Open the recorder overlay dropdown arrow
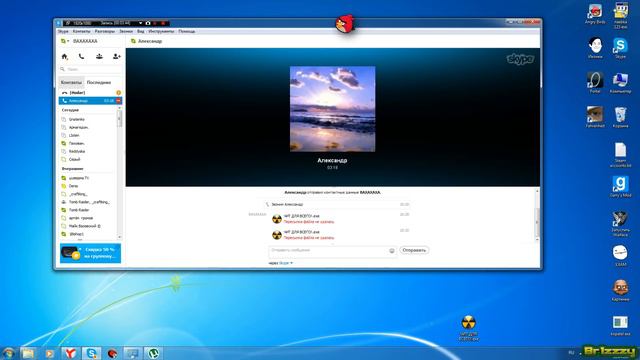Screen dimensions: 640x360 [x=140, y=23]
